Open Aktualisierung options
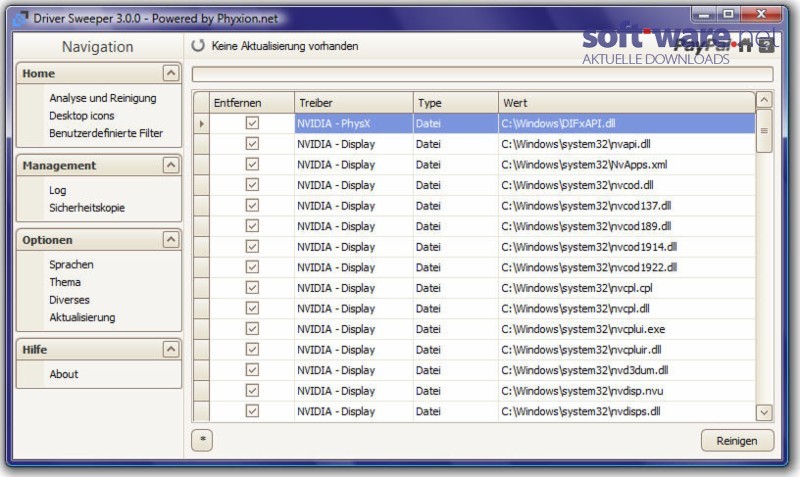 pos(82,317)
